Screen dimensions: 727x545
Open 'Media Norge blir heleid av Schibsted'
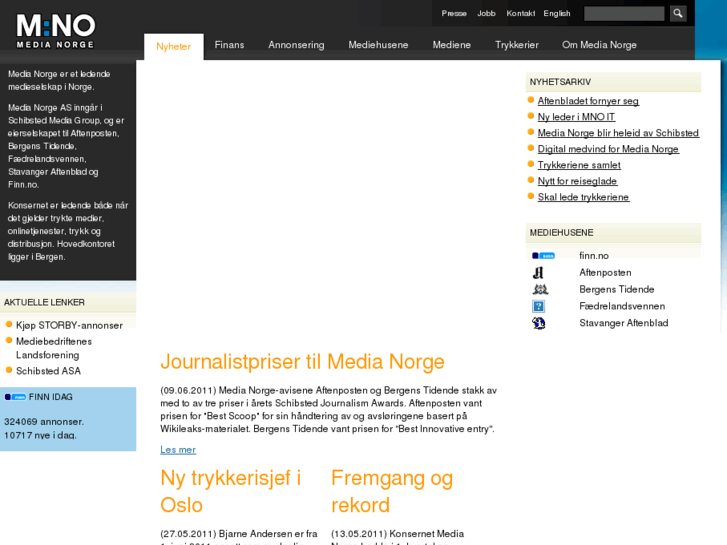click(618, 133)
